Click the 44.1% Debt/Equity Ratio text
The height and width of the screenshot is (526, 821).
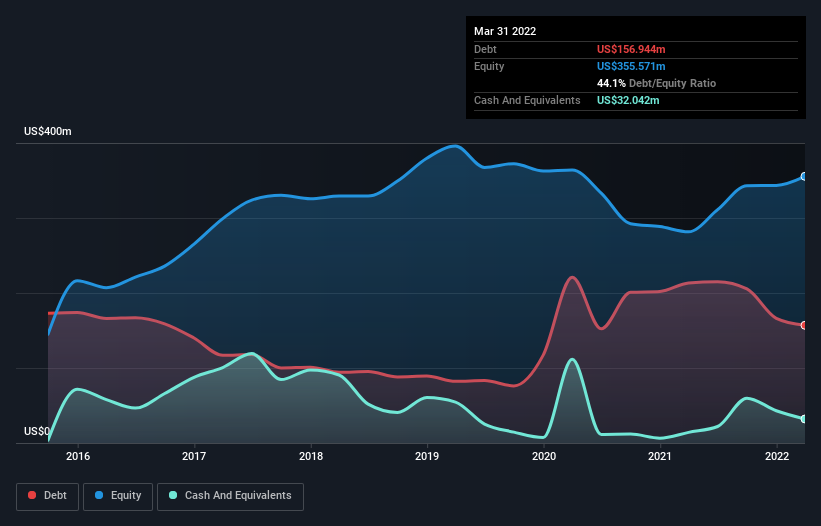(x=656, y=83)
